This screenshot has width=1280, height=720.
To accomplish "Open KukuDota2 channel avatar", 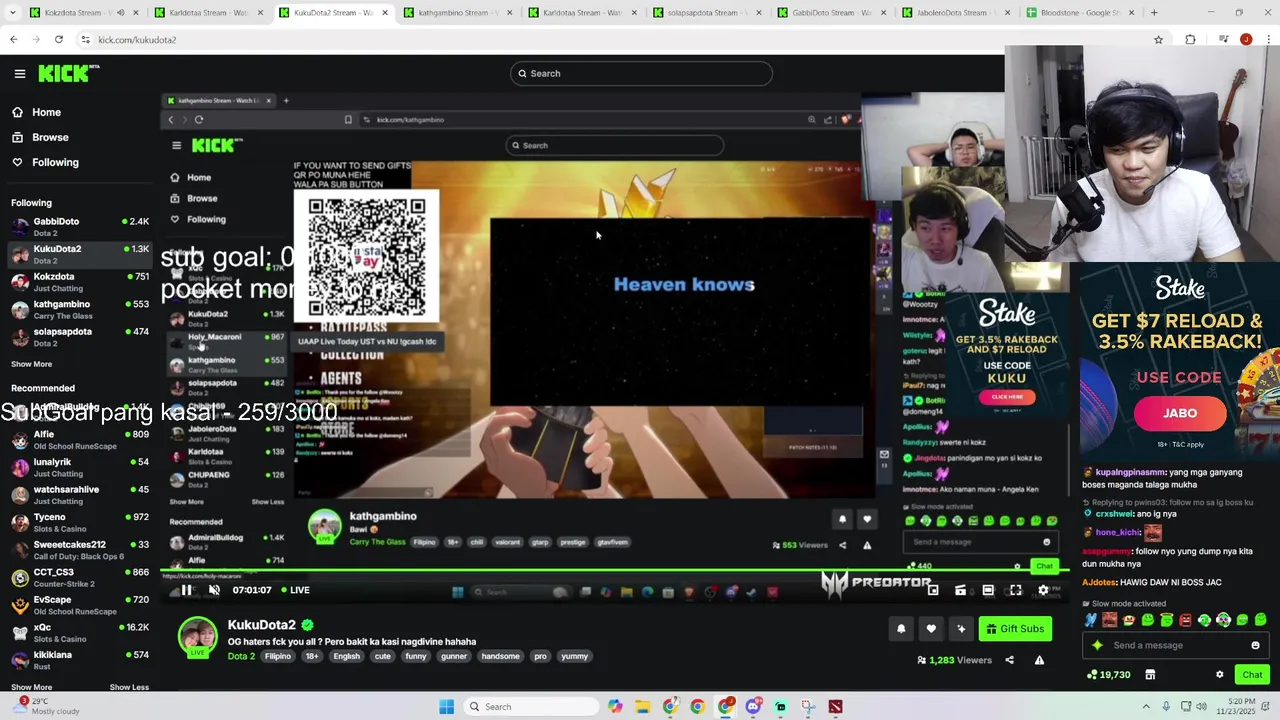I will [197, 637].
